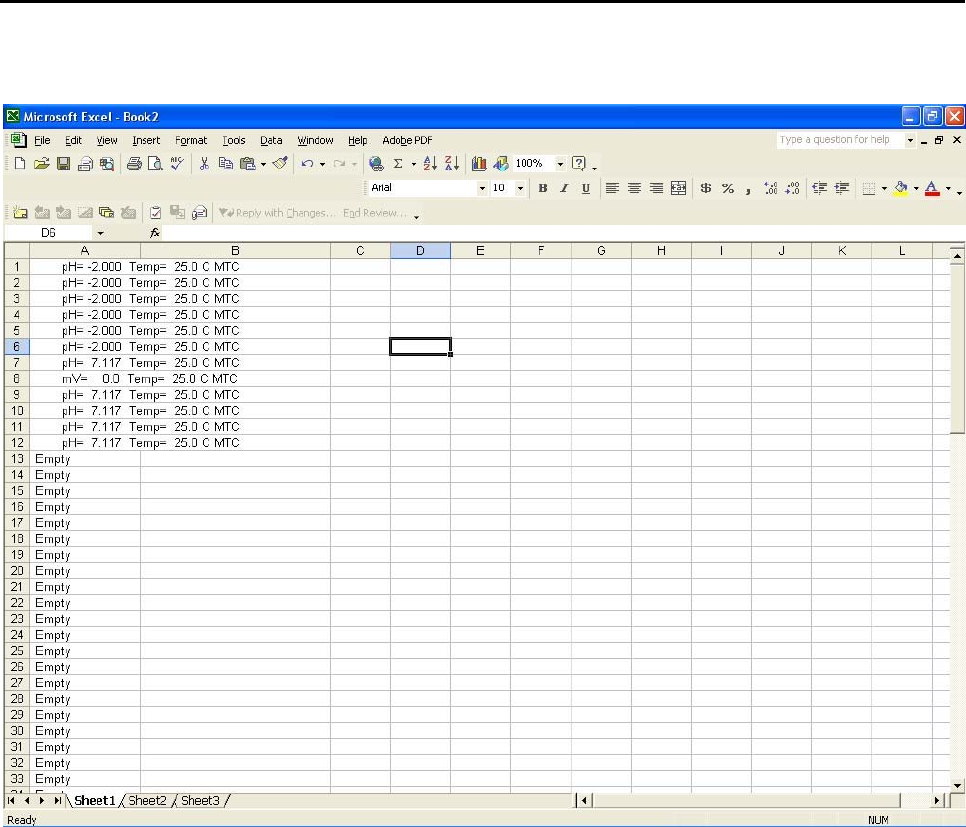Click the Save icon in toolbar
Screen dimensions: 966x827
coord(62,164)
